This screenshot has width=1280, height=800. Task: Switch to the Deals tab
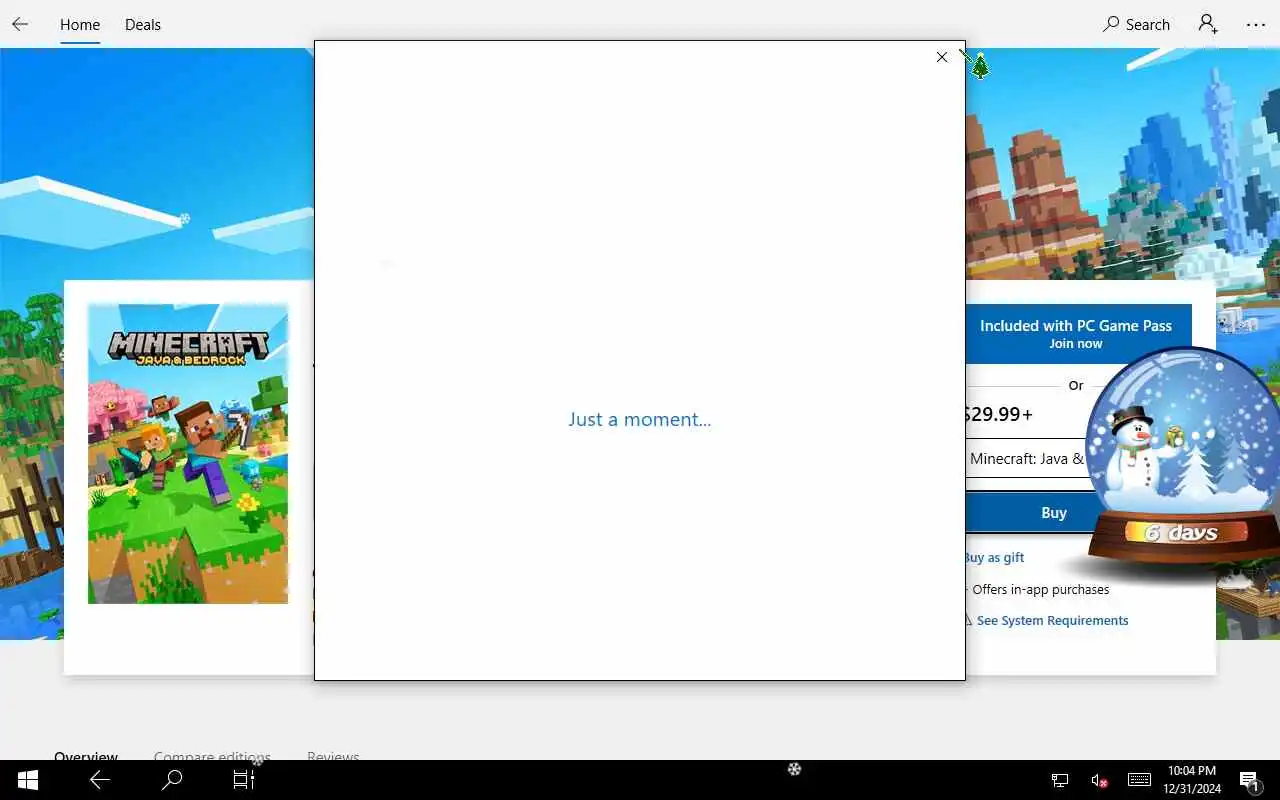[x=143, y=25]
